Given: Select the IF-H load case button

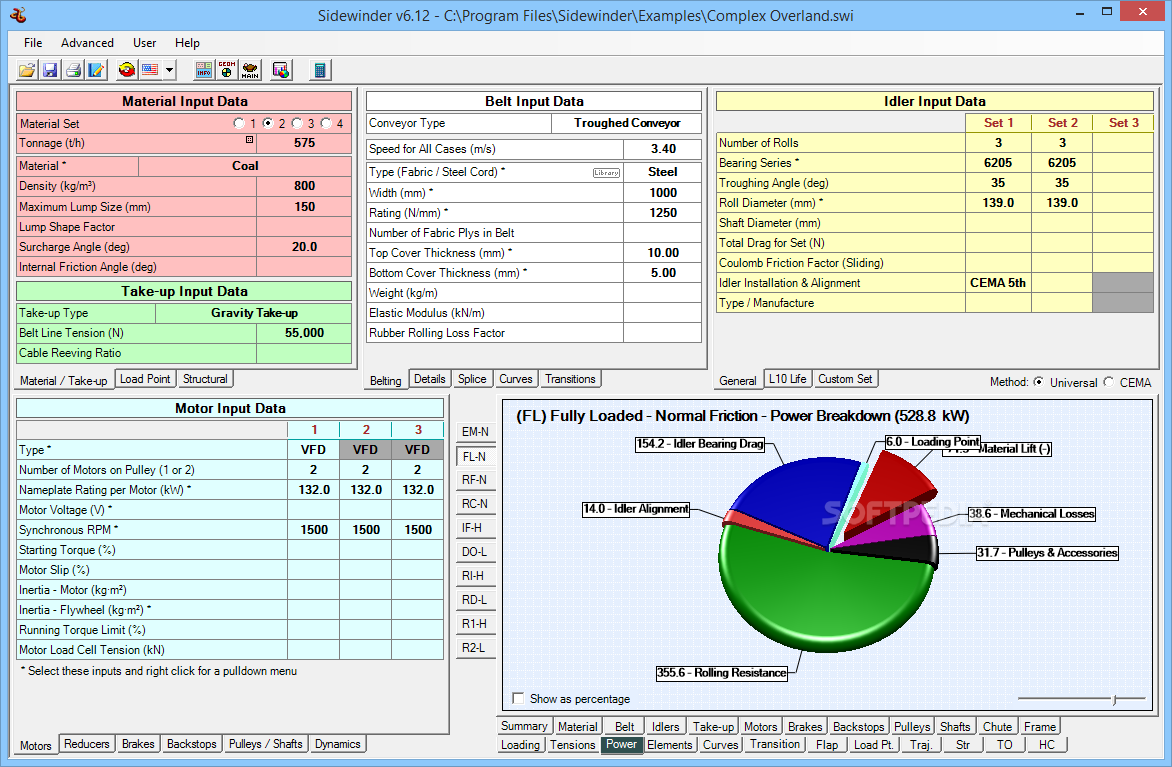Looking at the screenshot, I should click(475, 528).
